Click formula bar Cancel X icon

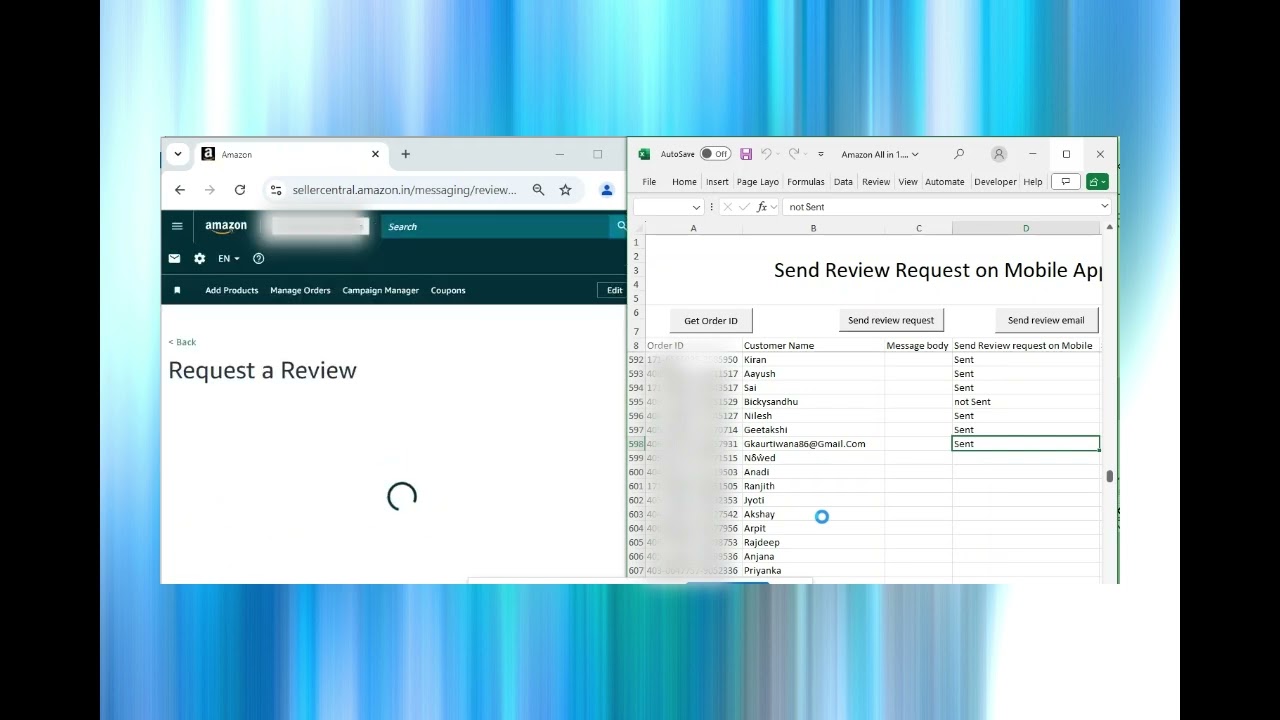pos(727,207)
